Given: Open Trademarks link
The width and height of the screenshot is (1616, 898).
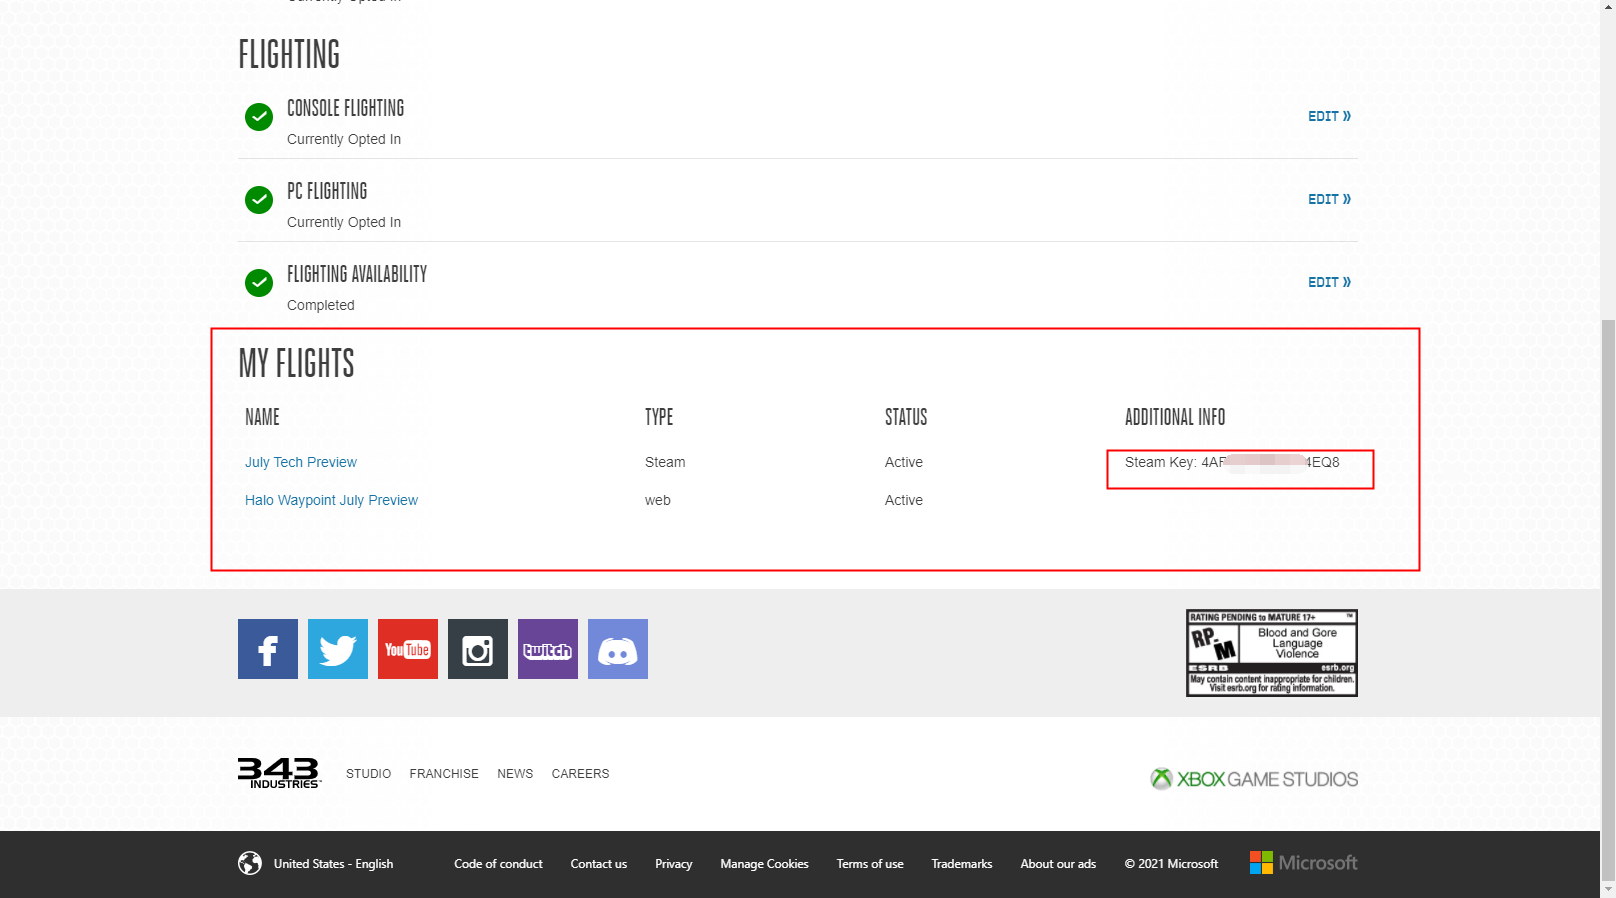Looking at the screenshot, I should (x=962, y=864).
